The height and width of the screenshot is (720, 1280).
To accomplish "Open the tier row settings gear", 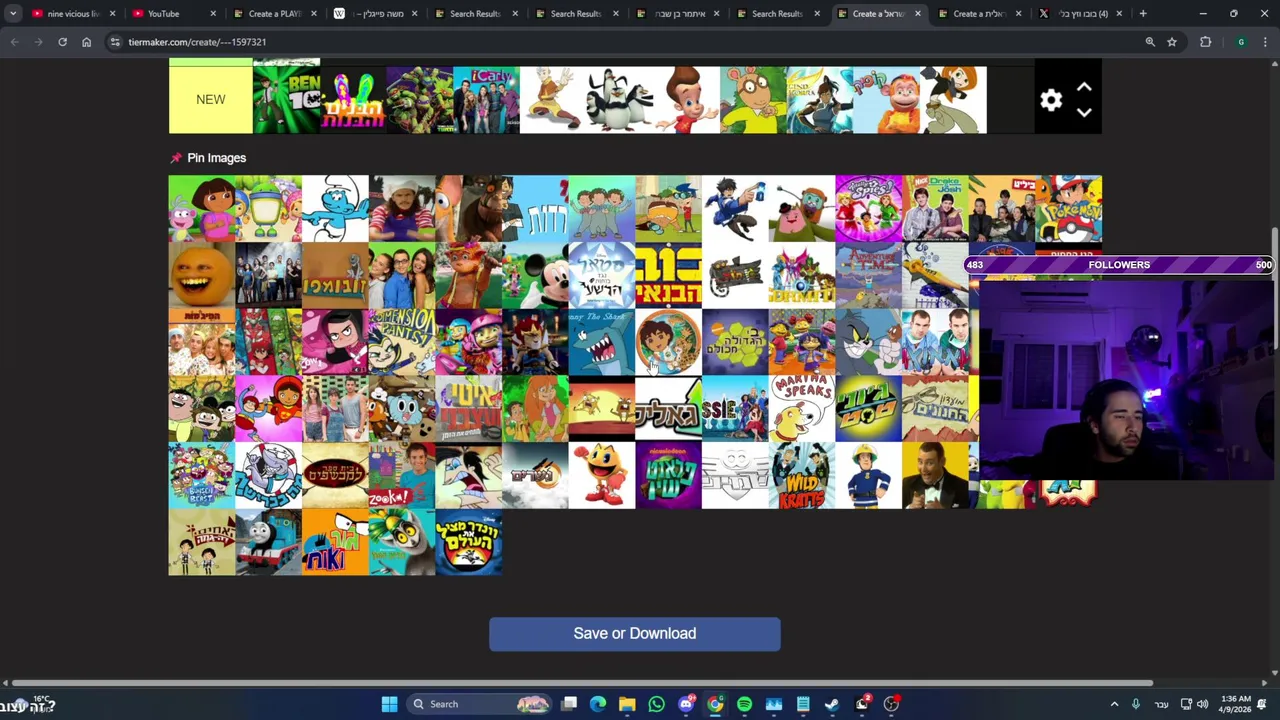I will point(1050,100).
